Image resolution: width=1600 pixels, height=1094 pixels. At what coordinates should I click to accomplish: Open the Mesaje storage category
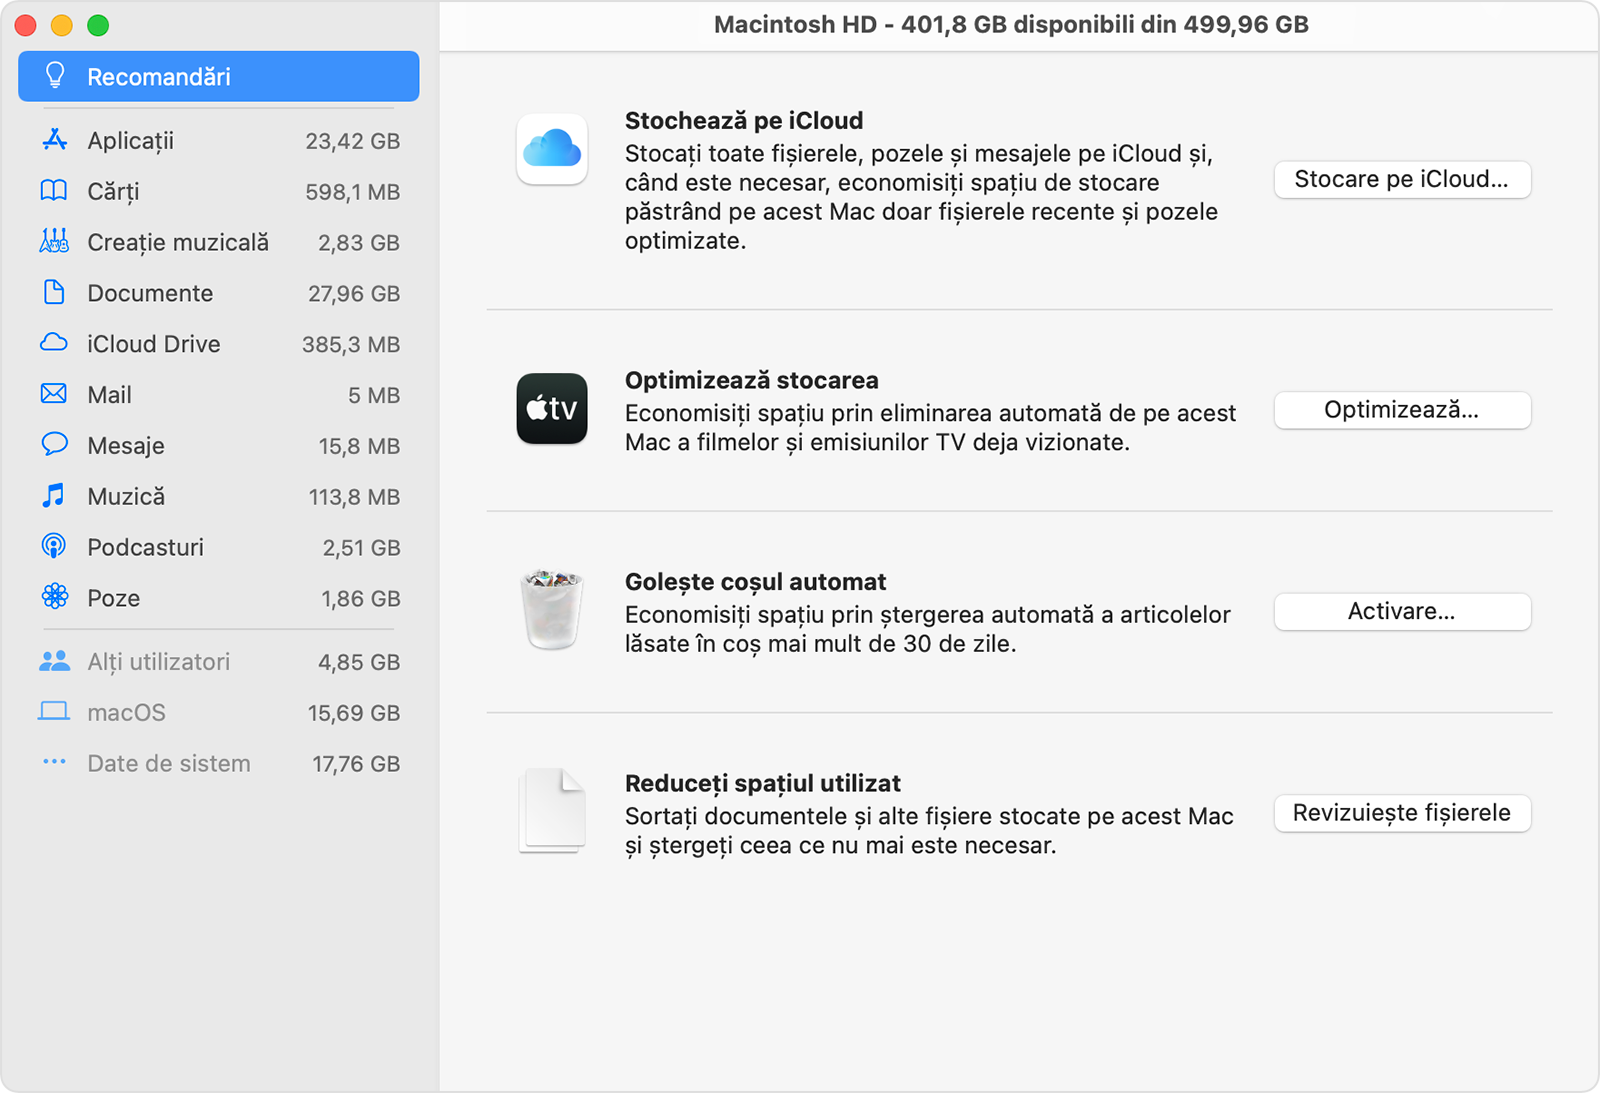pos(126,446)
